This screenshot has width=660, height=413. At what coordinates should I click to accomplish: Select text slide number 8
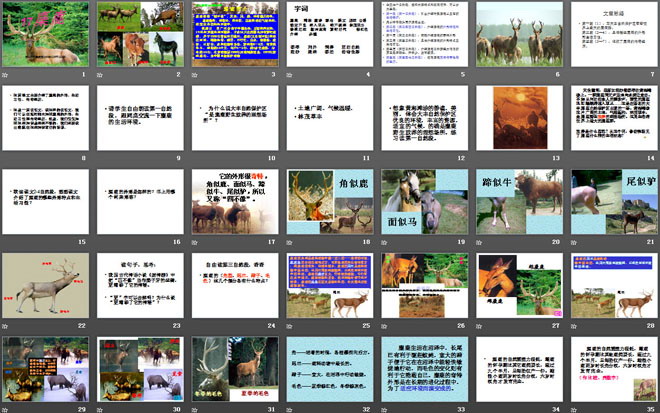click(x=45, y=118)
